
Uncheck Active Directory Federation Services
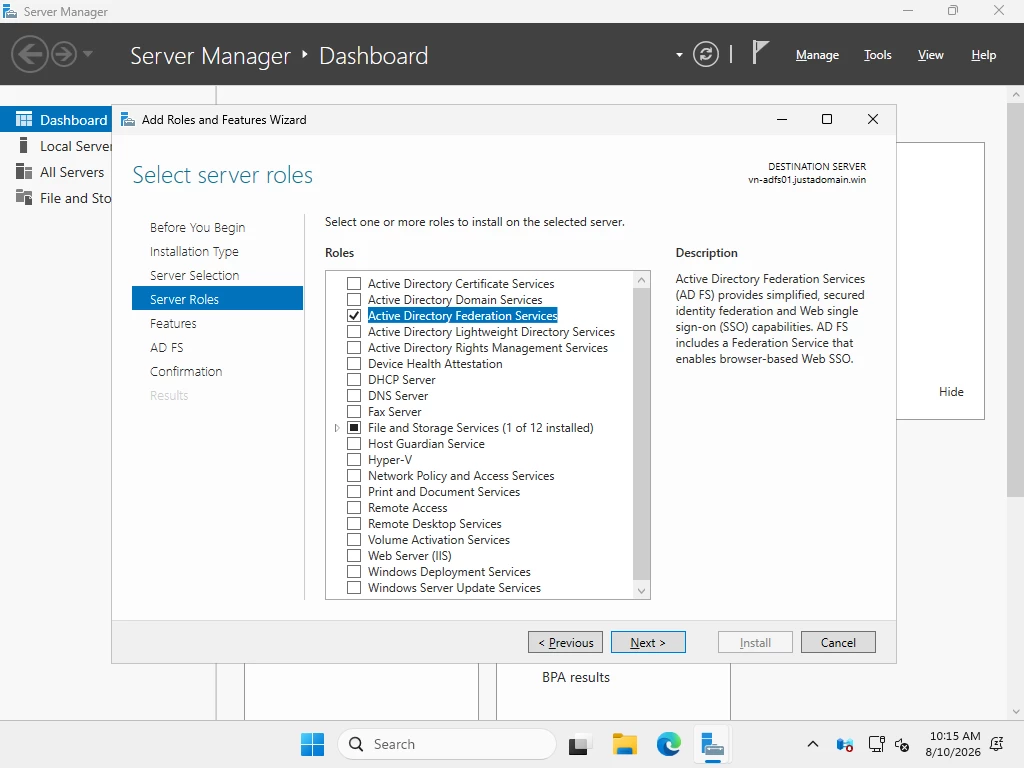(354, 315)
